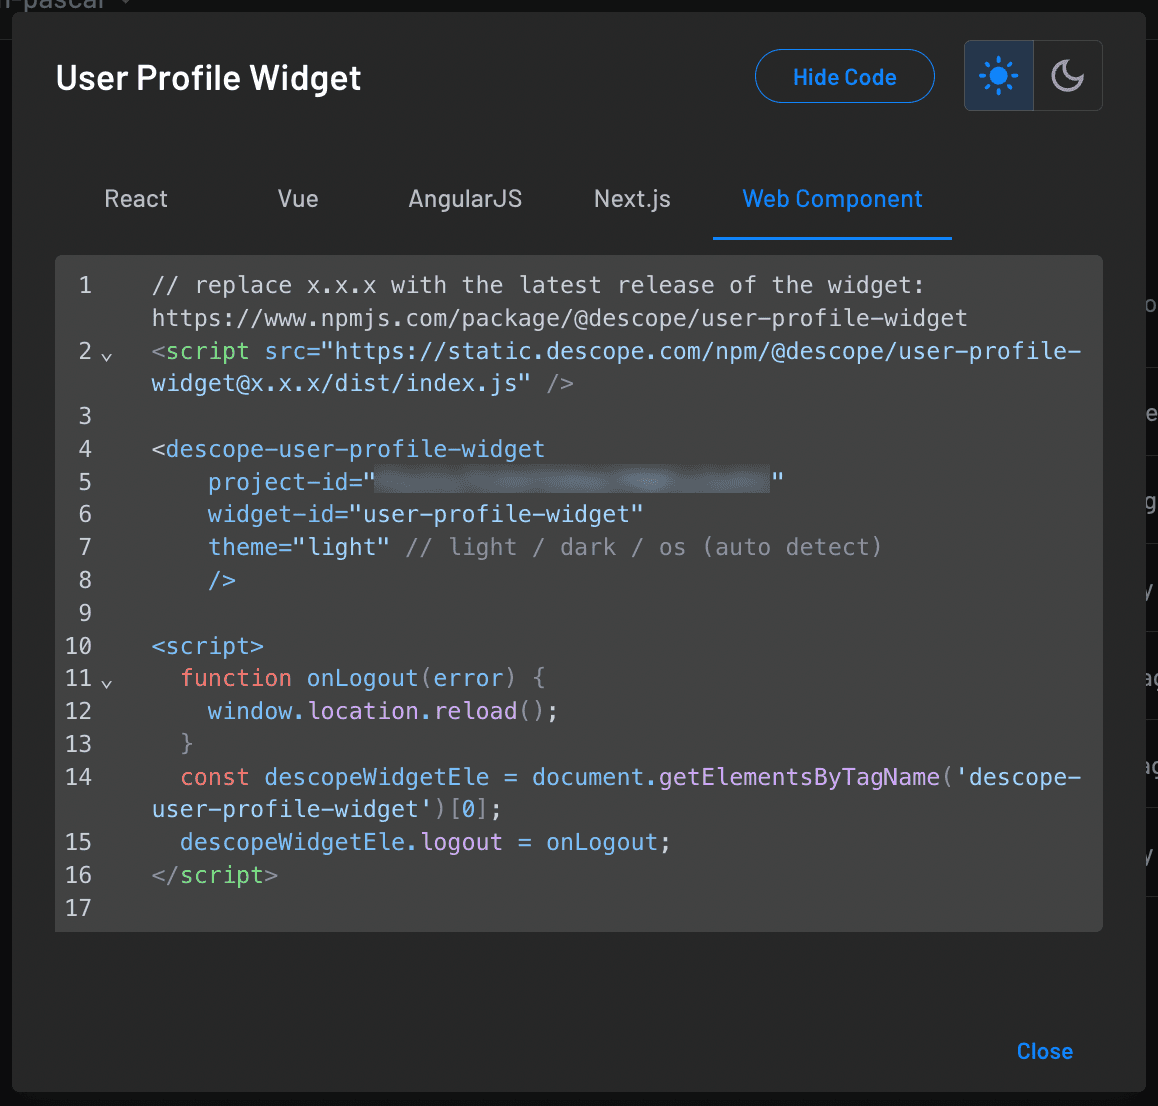Switch to the Next.js tab
This screenshot has height=1106, width=1158.
tap(632, 199)
